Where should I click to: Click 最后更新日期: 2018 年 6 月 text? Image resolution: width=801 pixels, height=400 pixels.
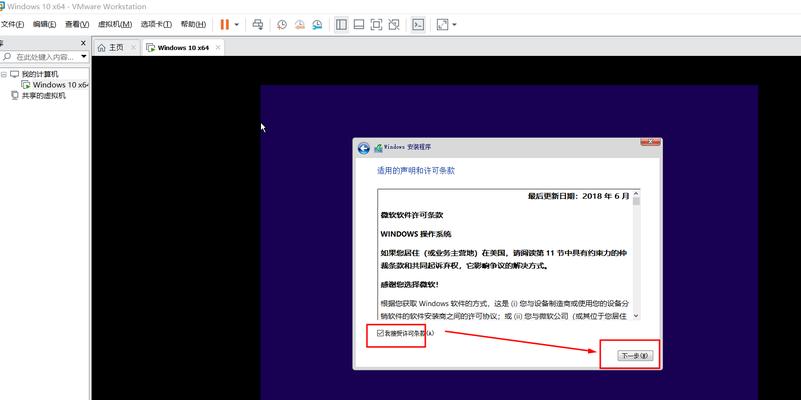(579, 196)
